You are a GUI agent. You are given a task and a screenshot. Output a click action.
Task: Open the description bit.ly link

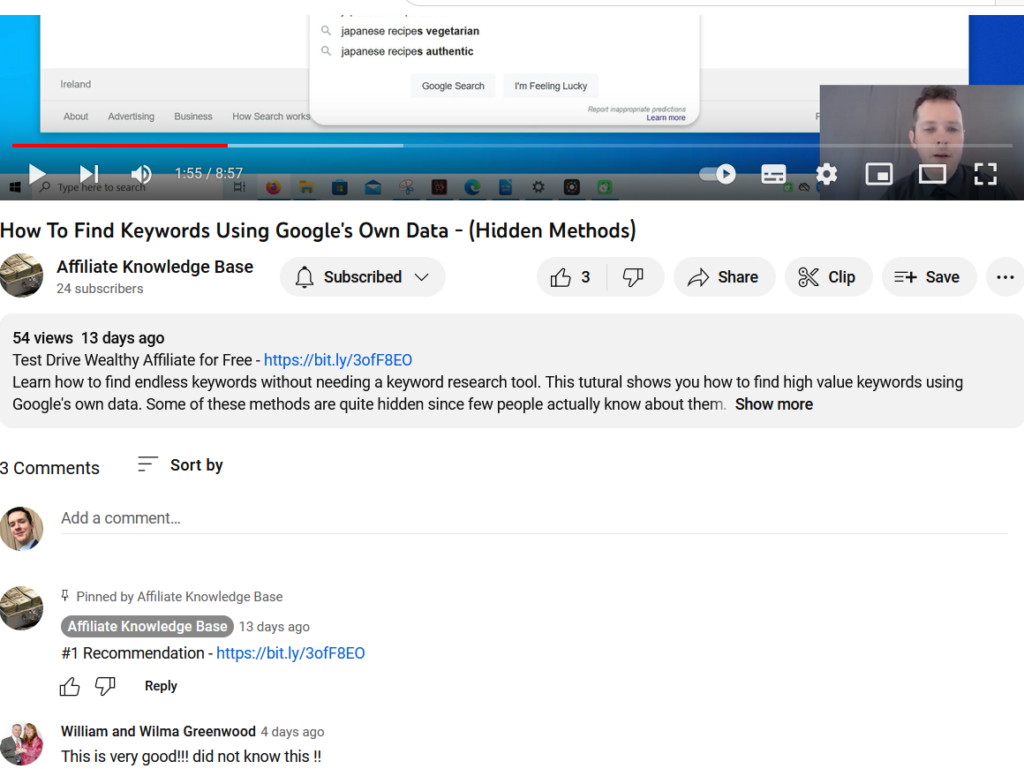[338, 360]
